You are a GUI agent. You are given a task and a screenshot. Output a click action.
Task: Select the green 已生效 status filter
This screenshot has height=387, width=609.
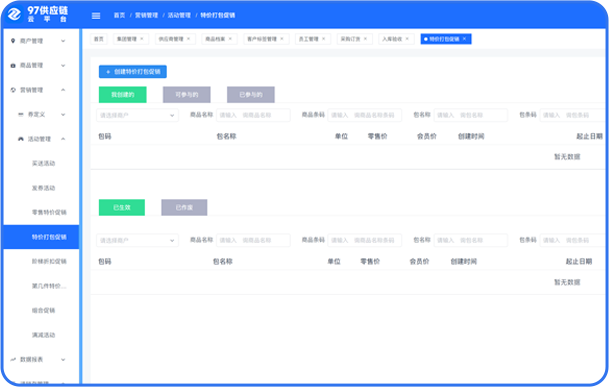click(122, 207)
